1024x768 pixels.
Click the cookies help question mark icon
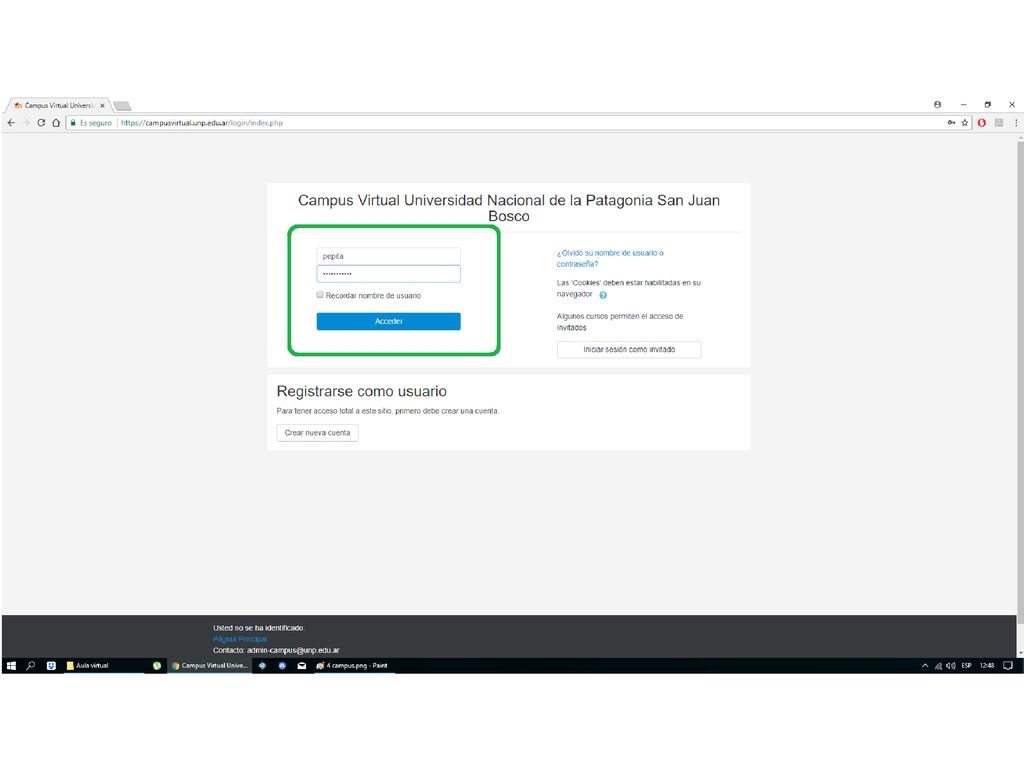[603, 295]
